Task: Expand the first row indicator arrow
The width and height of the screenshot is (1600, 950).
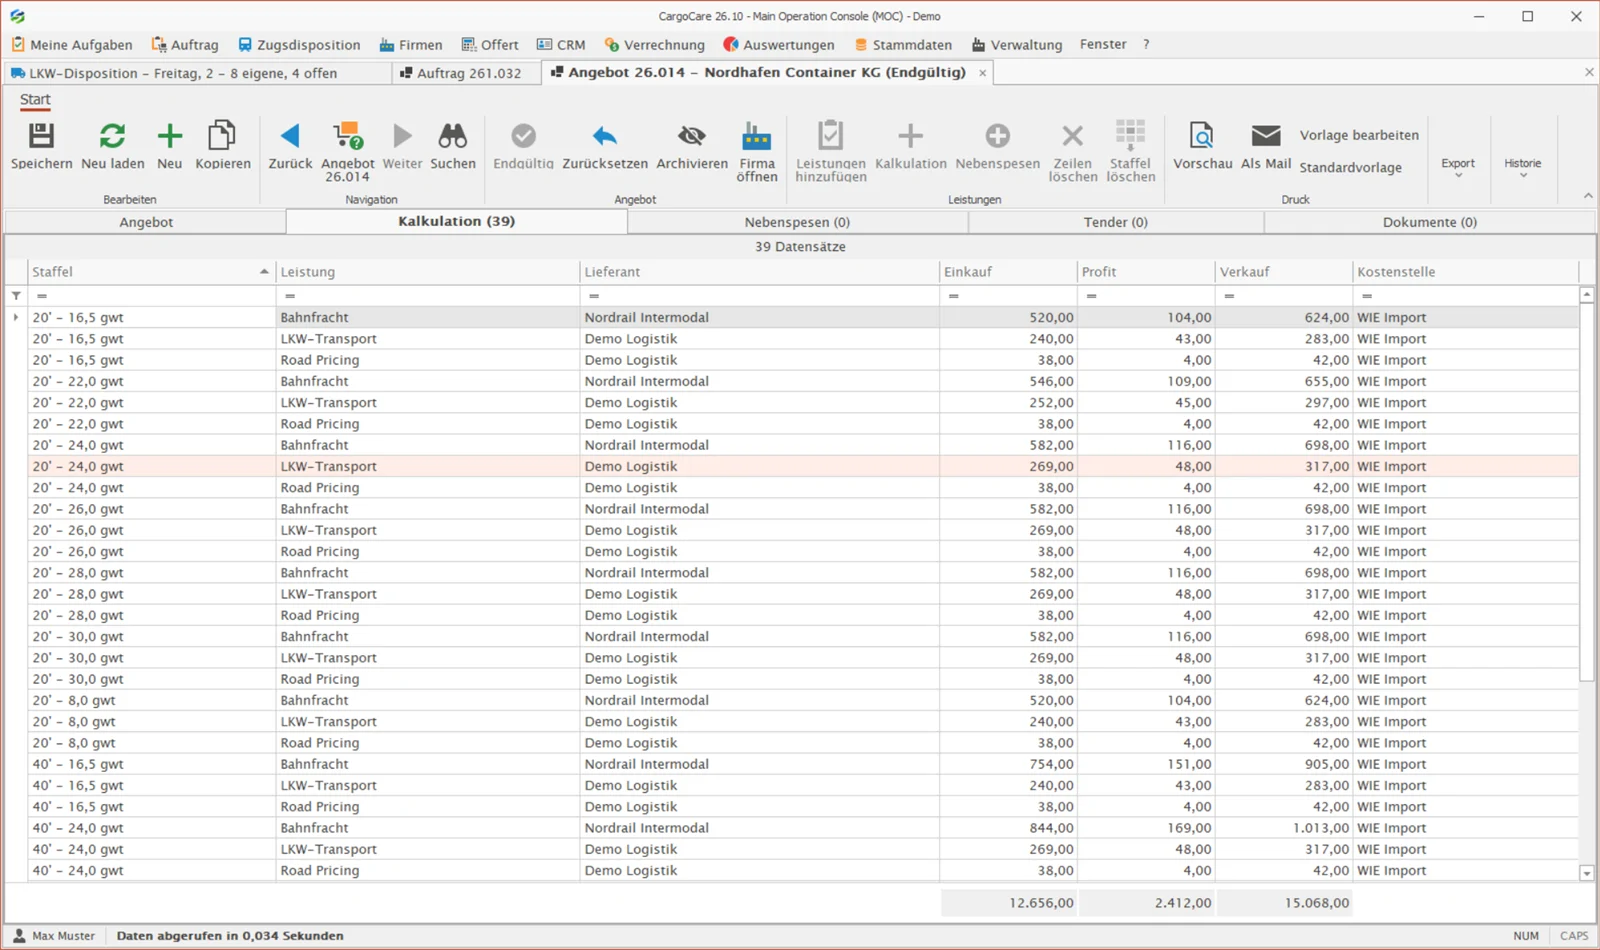Action: tap(16, 318)
